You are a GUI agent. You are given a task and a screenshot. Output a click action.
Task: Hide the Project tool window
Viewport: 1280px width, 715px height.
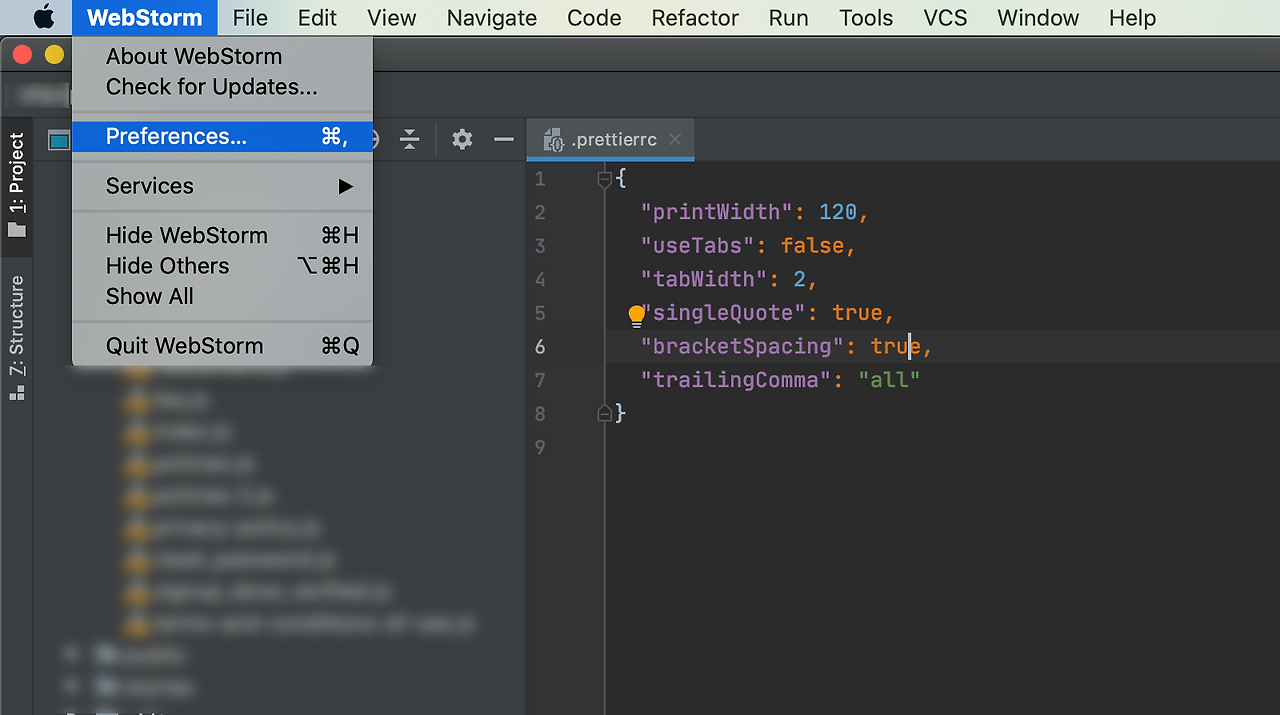point(504,140)
